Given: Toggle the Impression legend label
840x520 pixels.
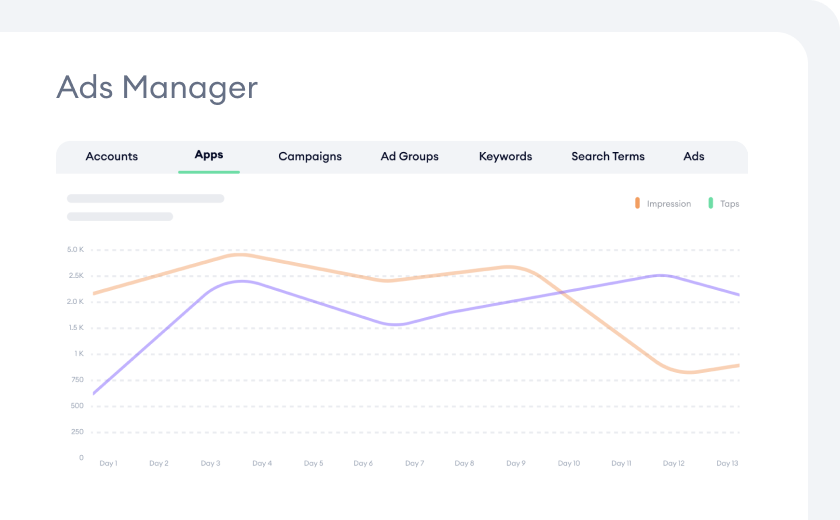Looking at the screenshot, I should click(x=669, y=204).
